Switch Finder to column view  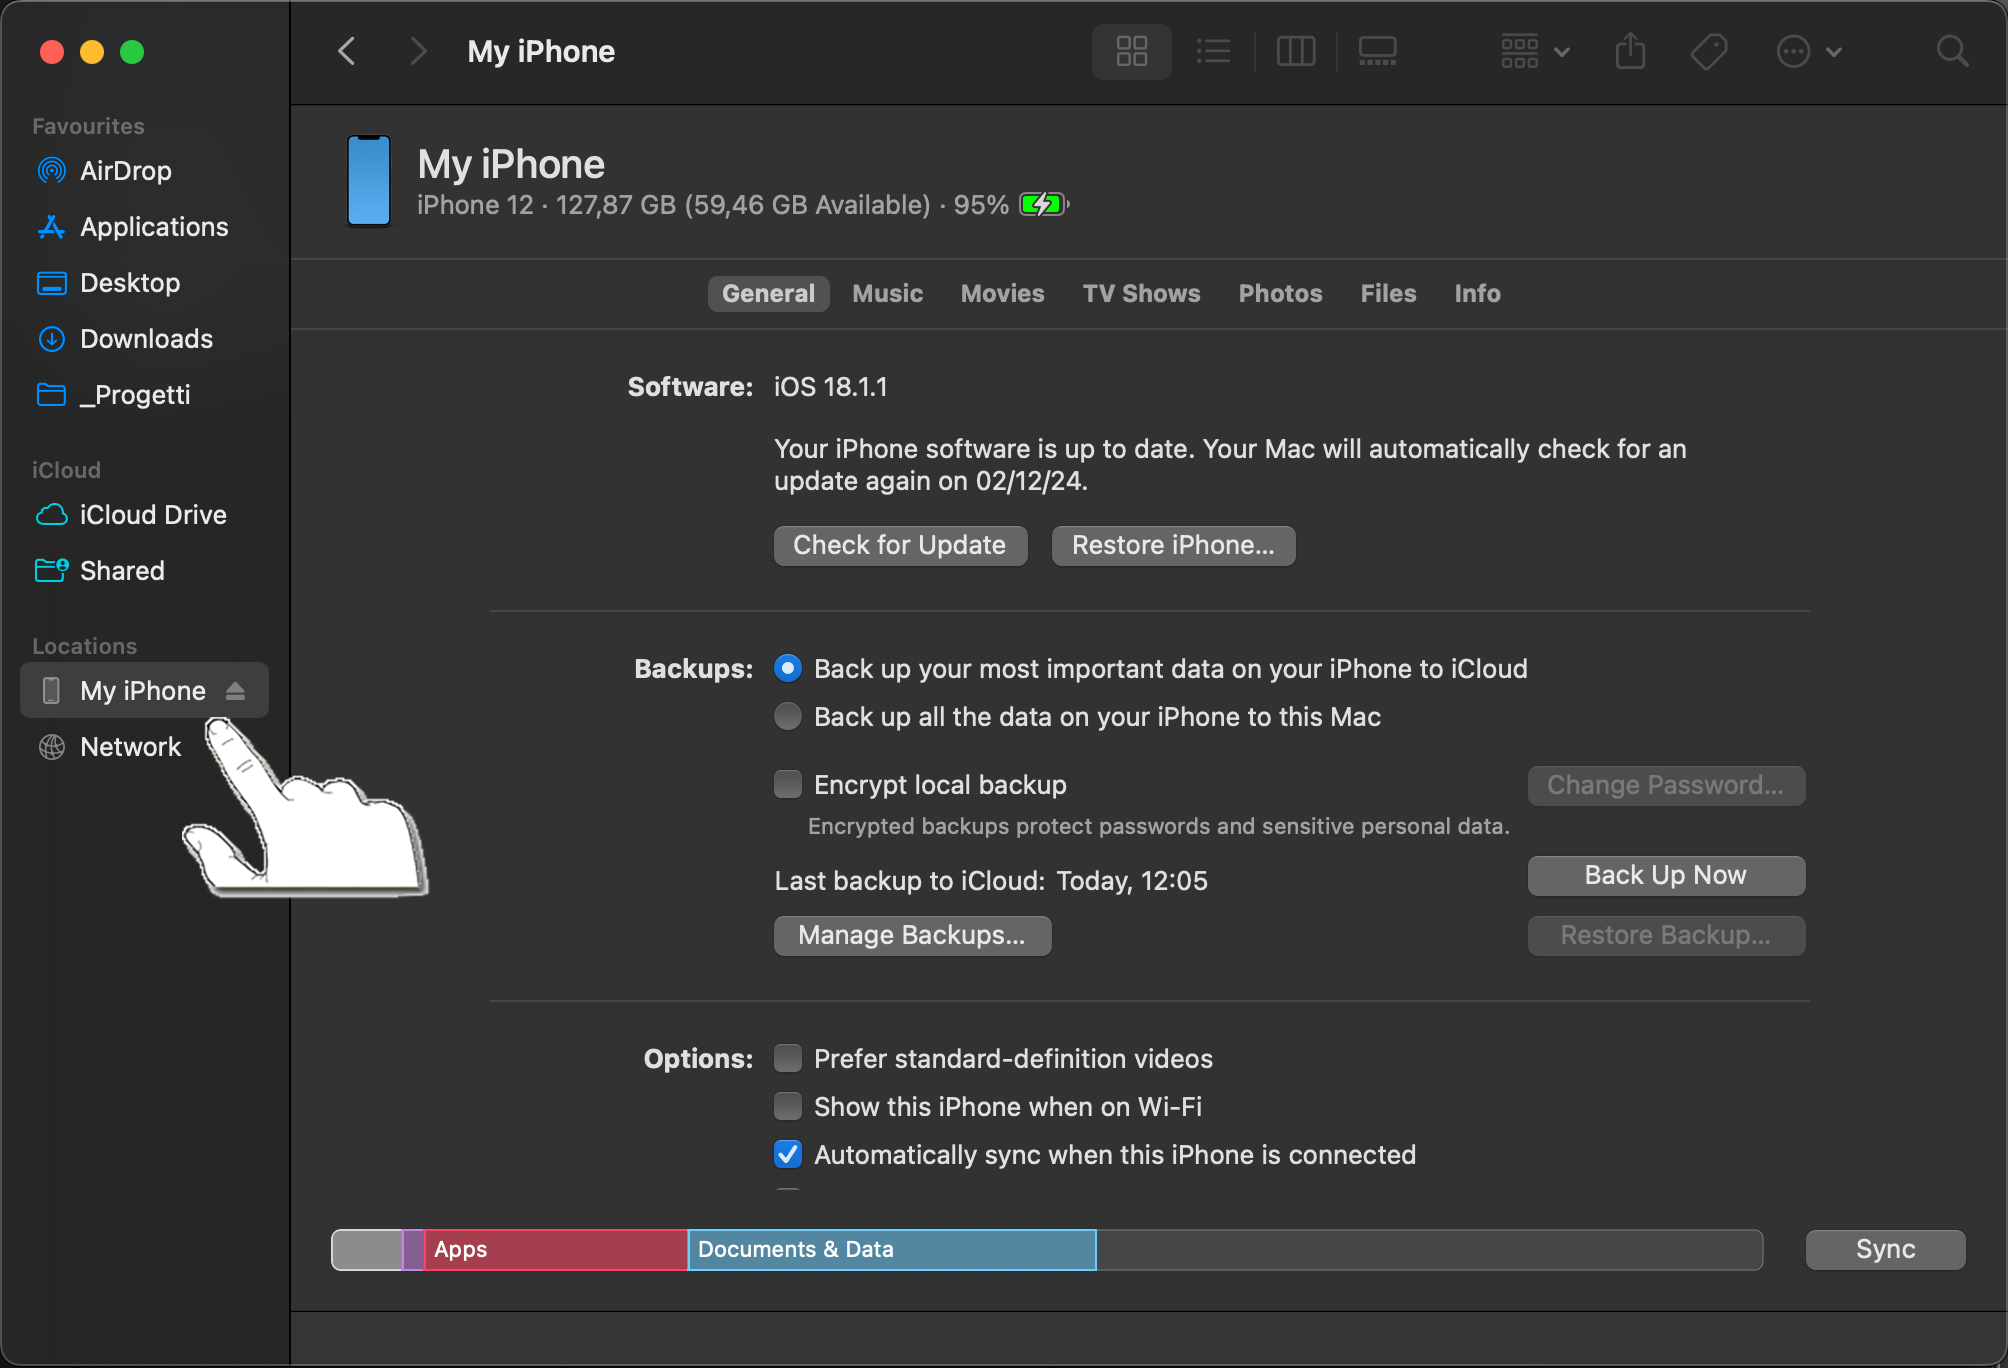coord(1296,51)
